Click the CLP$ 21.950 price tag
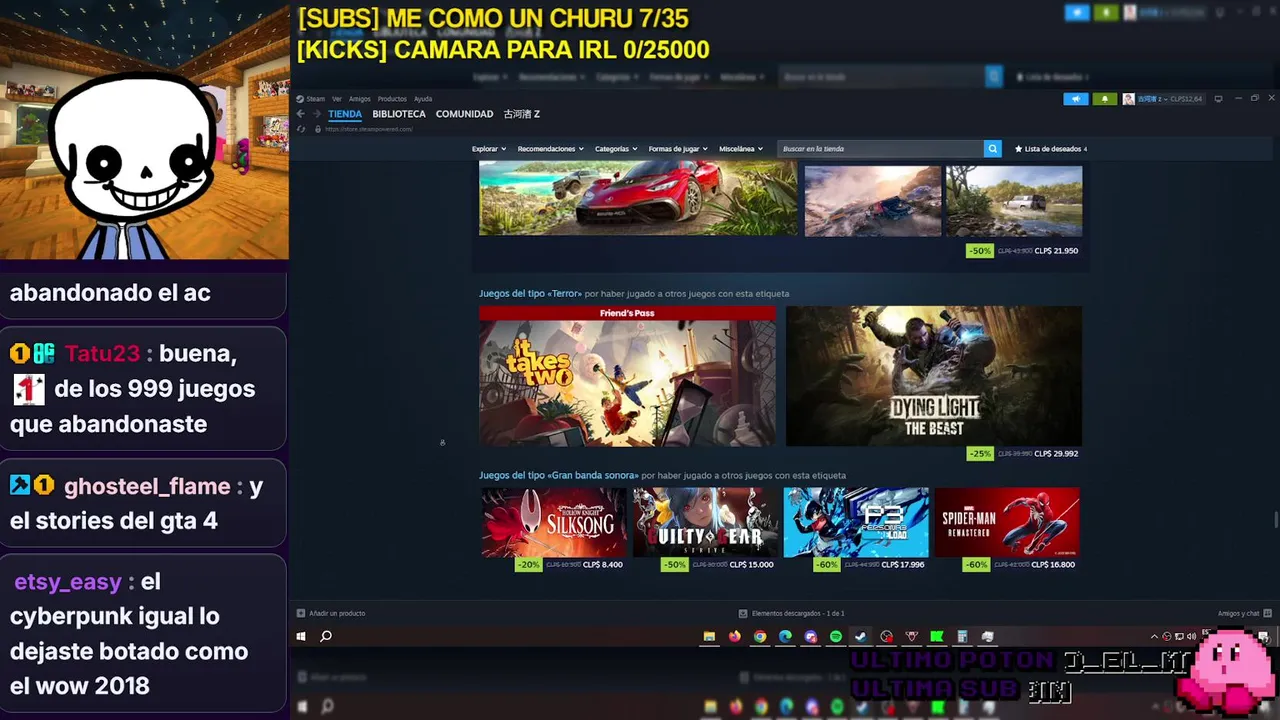The image size is (1280, 720). 1056,251
